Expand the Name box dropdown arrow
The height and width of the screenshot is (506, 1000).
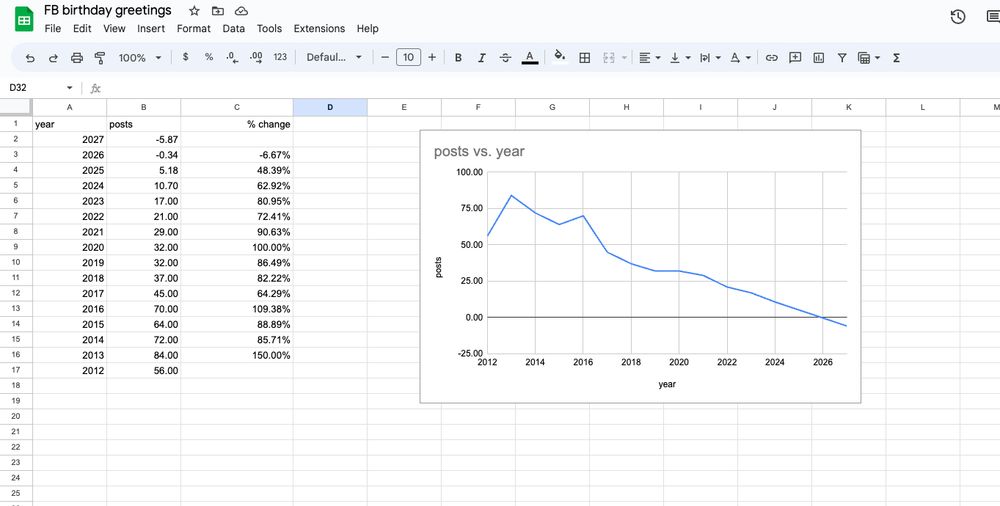(x=70, y=87)
